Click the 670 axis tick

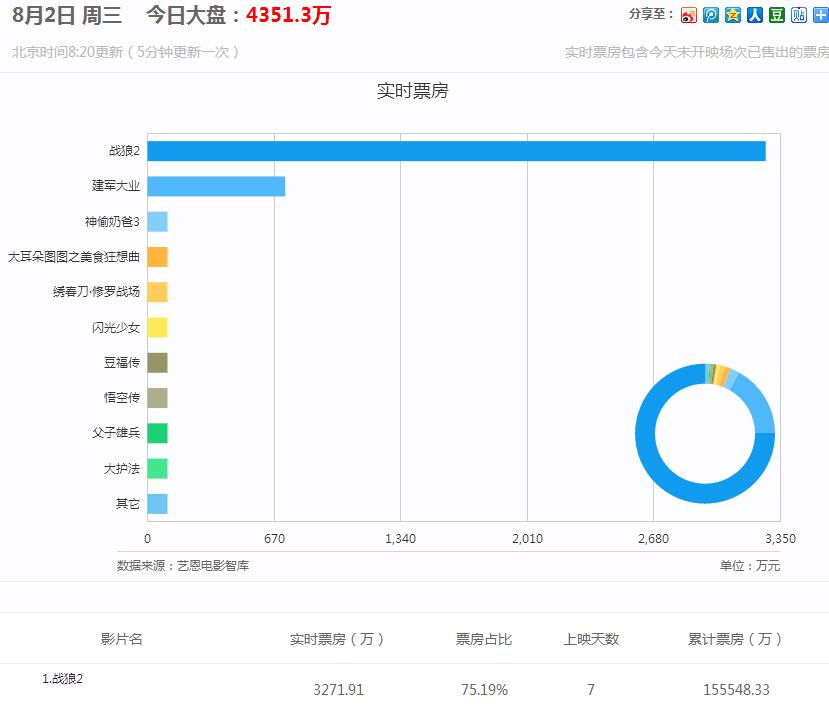click(274, 539)
